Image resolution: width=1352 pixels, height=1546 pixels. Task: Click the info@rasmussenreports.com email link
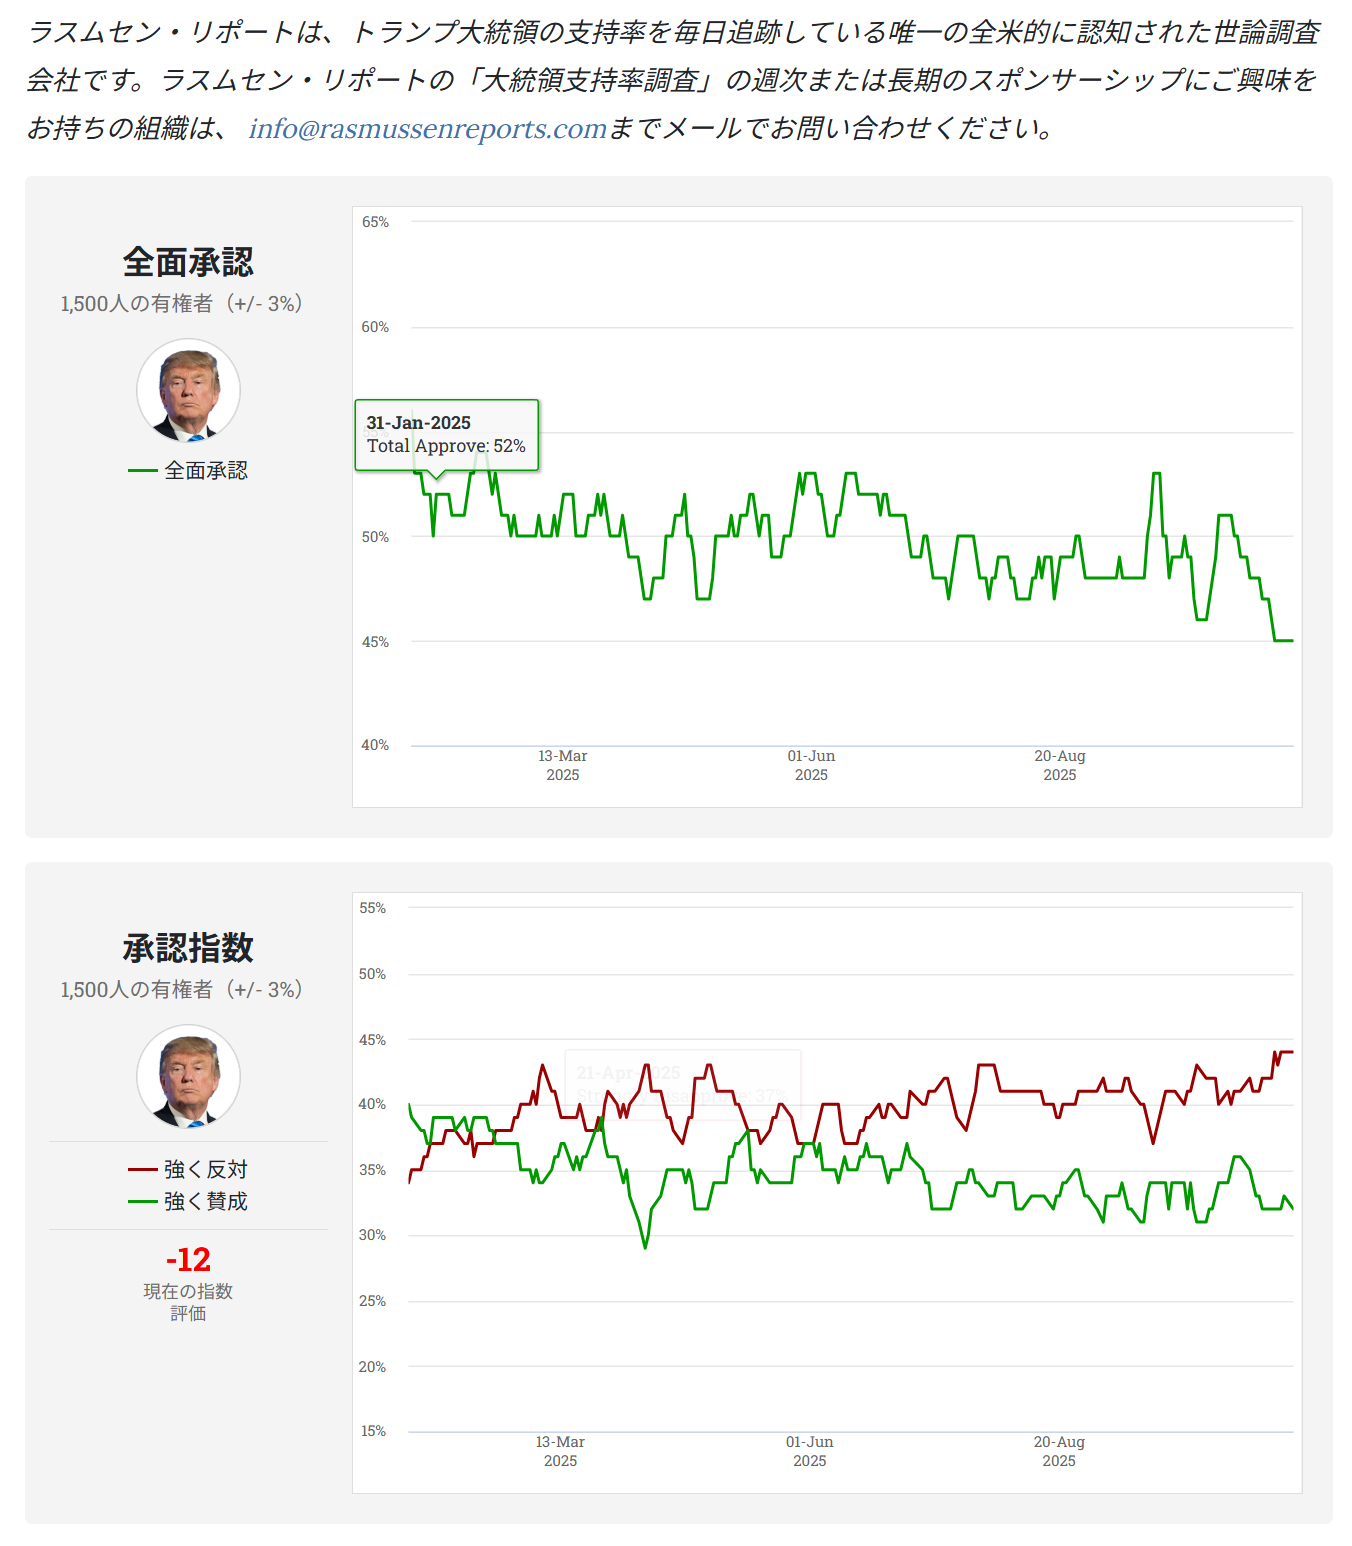[428, 129]
